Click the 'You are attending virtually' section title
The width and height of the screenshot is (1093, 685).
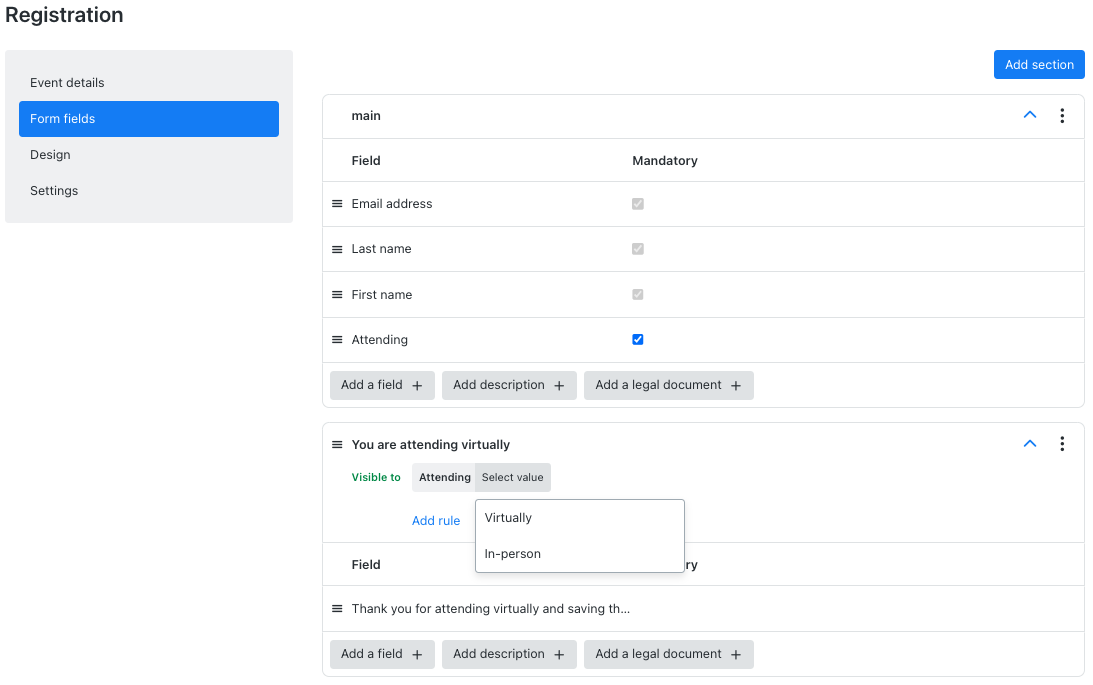(430, 445)
